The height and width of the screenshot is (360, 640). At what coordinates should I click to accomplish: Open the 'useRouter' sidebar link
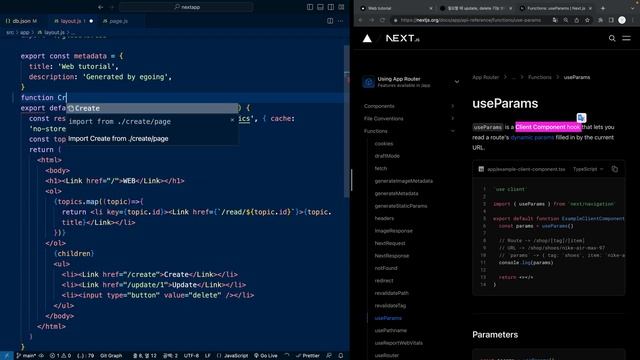pos(387,356)
